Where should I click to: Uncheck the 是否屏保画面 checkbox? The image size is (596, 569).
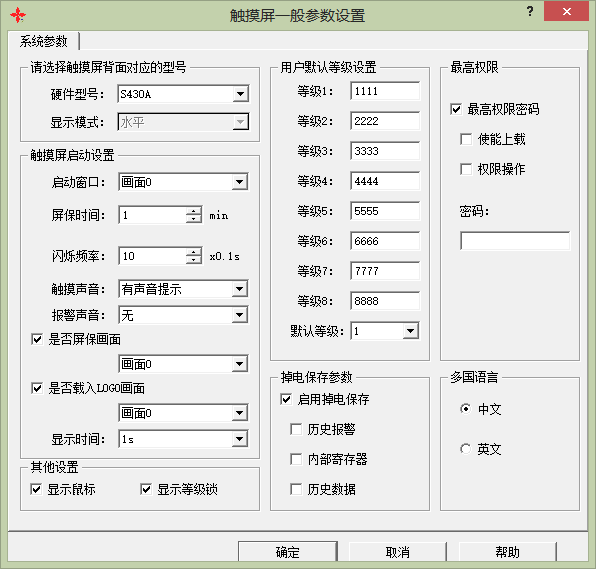coord(37,339)
